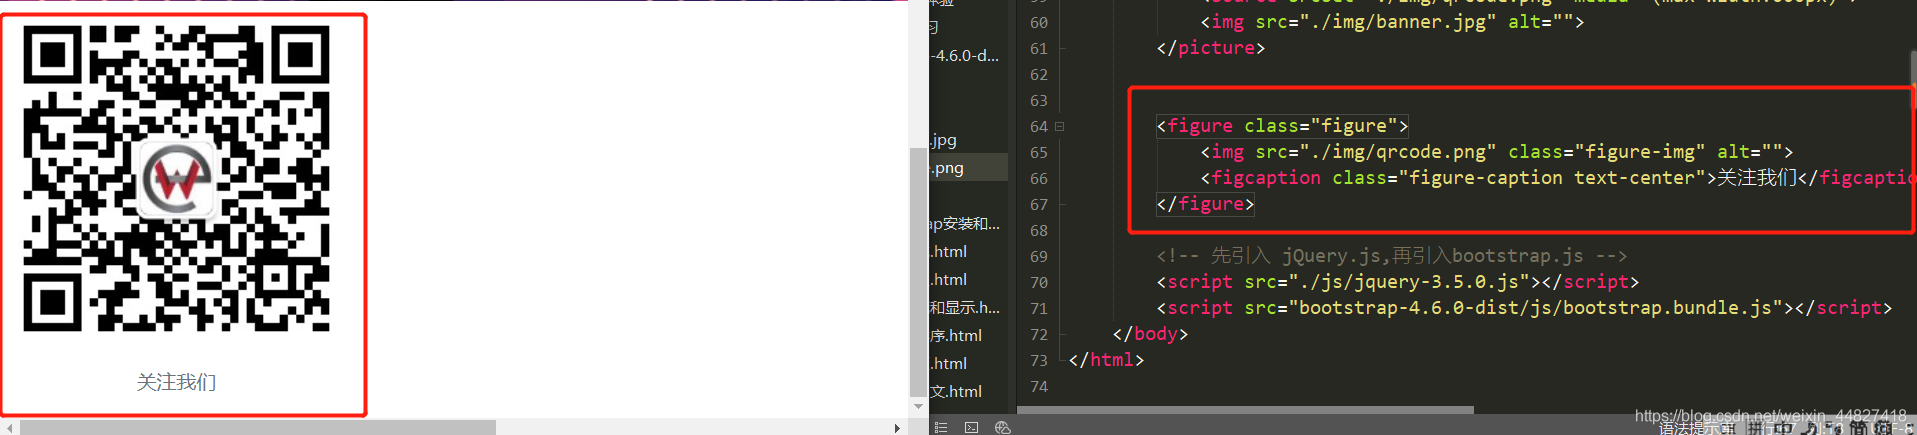Click the browser vertical scrollbar thumb
Viewport: 1917px width, 435px height.
coord(918,272)
